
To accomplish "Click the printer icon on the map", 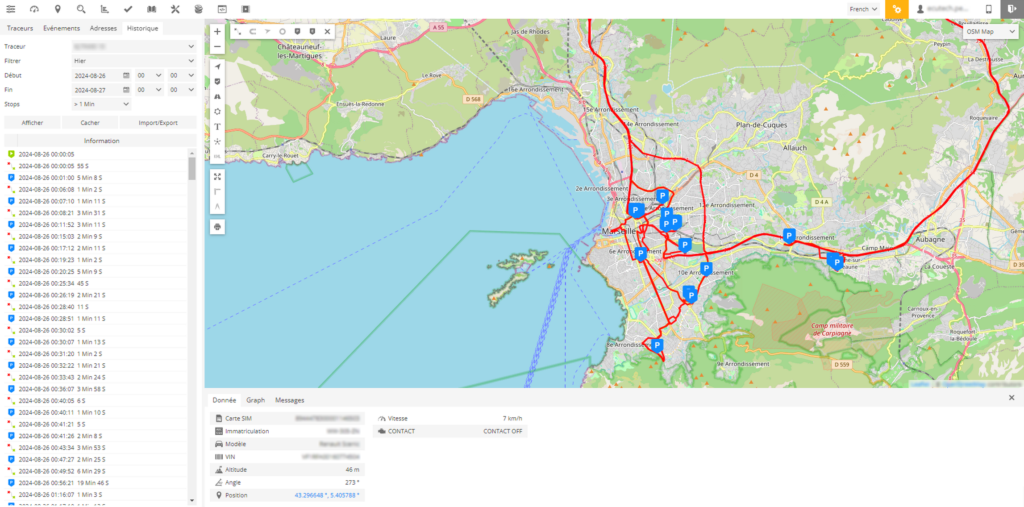I will [x=217, y=226].
